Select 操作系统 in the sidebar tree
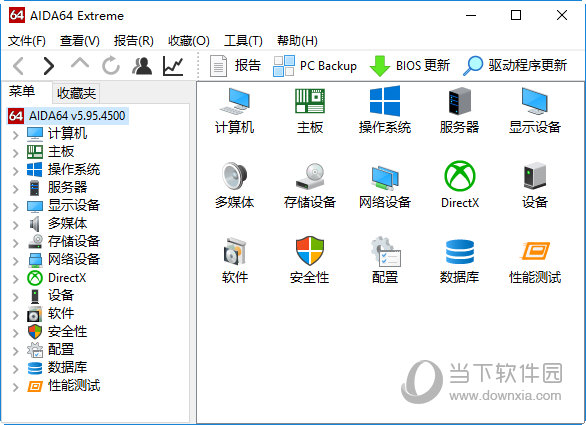Image resolution: width=586 pixels, height=425 pixels. pos(63,169)
